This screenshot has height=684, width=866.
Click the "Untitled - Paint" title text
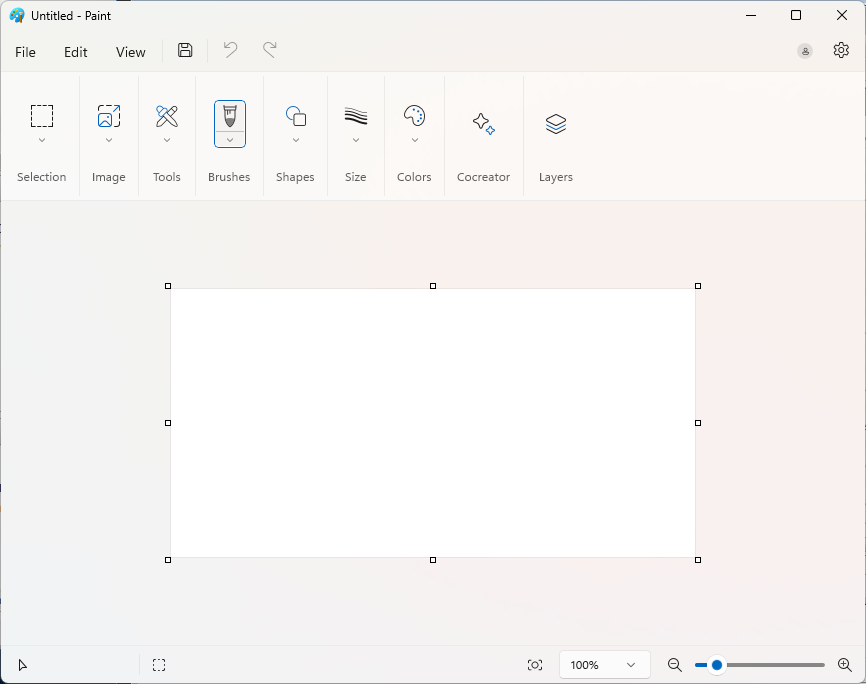pyautogui.click(x=71, y=15)
